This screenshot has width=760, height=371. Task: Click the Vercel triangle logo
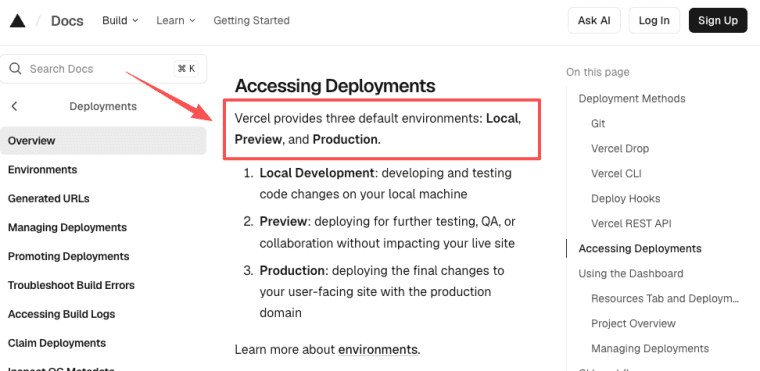17,20
